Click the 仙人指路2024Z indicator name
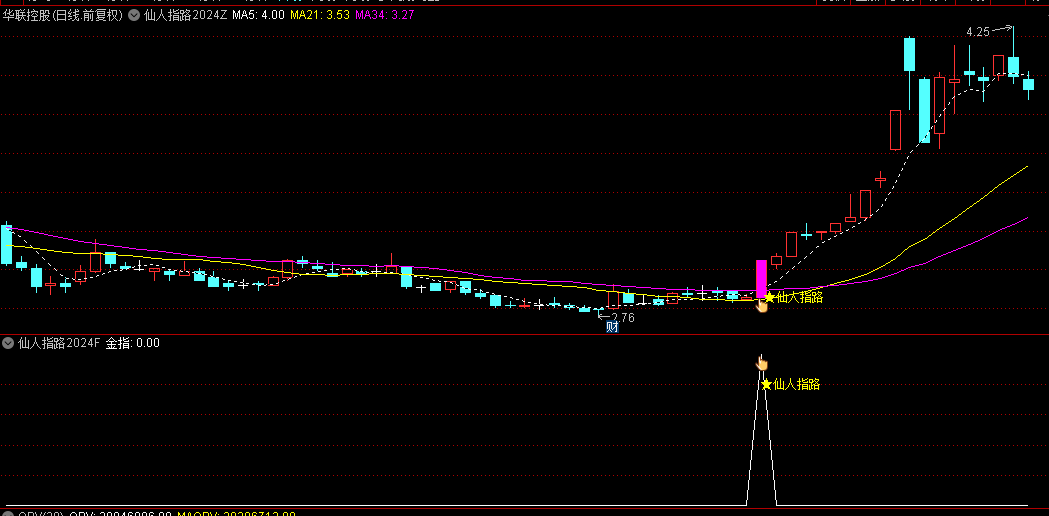Screen dimensions: 1049x516 pos(185,15)
